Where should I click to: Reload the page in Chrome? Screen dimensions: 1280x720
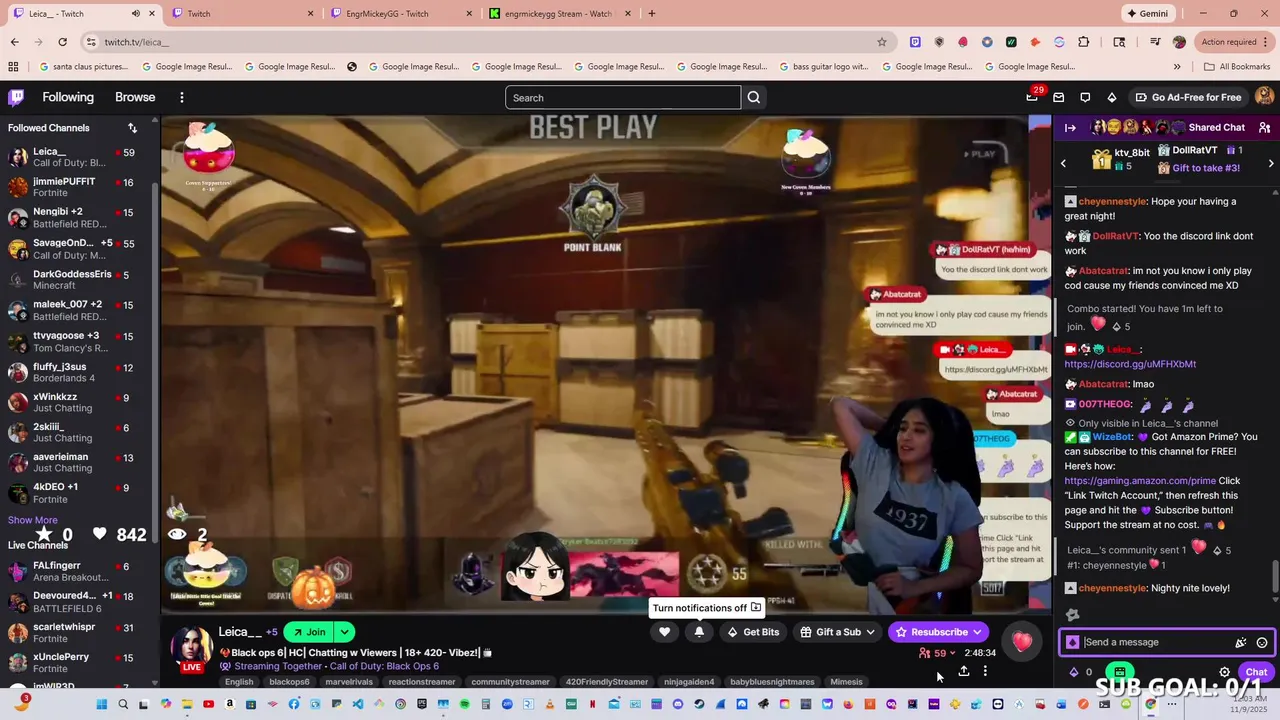point(62,42)
